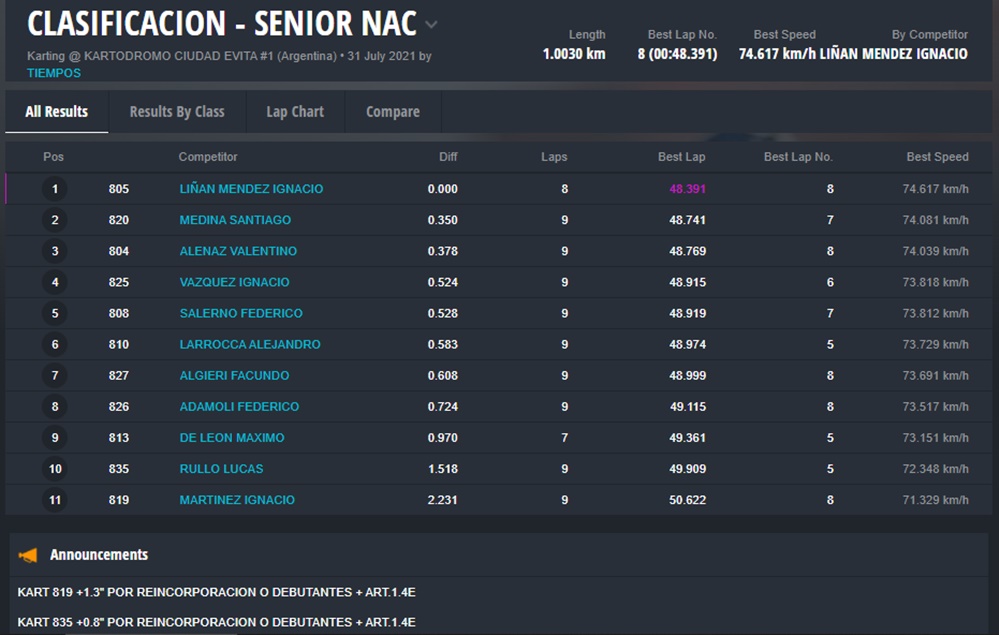The width and height of the screenshot is (999, 635).
Task: Click the position 1 circle badge
Action: [55, 189]
